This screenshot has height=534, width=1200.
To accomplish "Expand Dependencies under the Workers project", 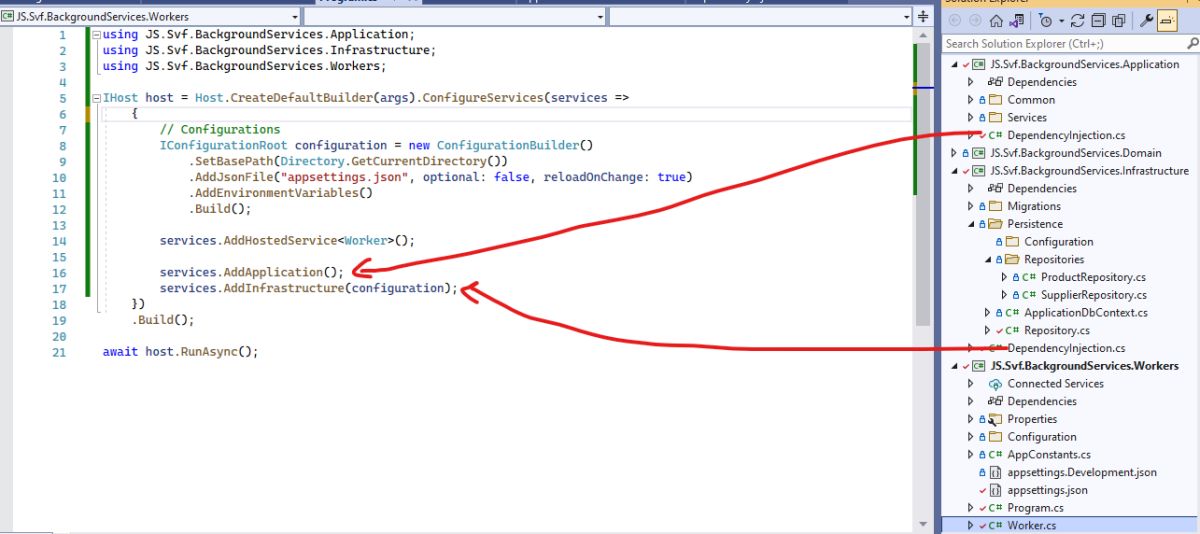I will [x=970, y=402].
